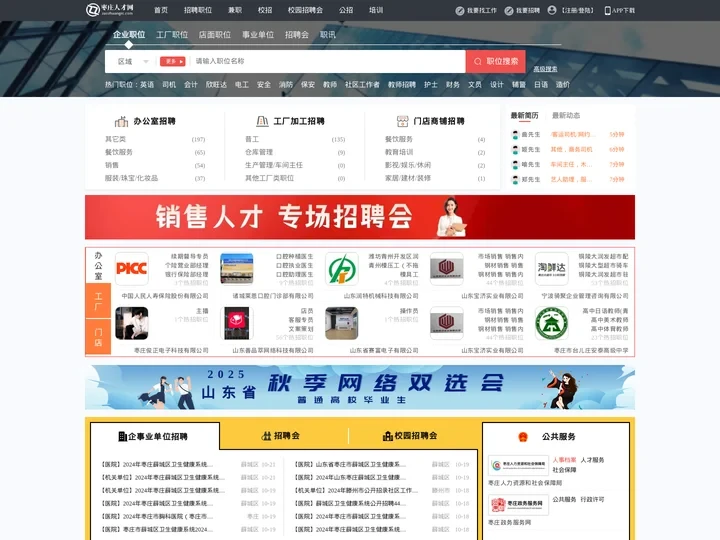720x540 pixels.
Task: Click 人事档案 public service link
Action: click(x=564, y=460)
